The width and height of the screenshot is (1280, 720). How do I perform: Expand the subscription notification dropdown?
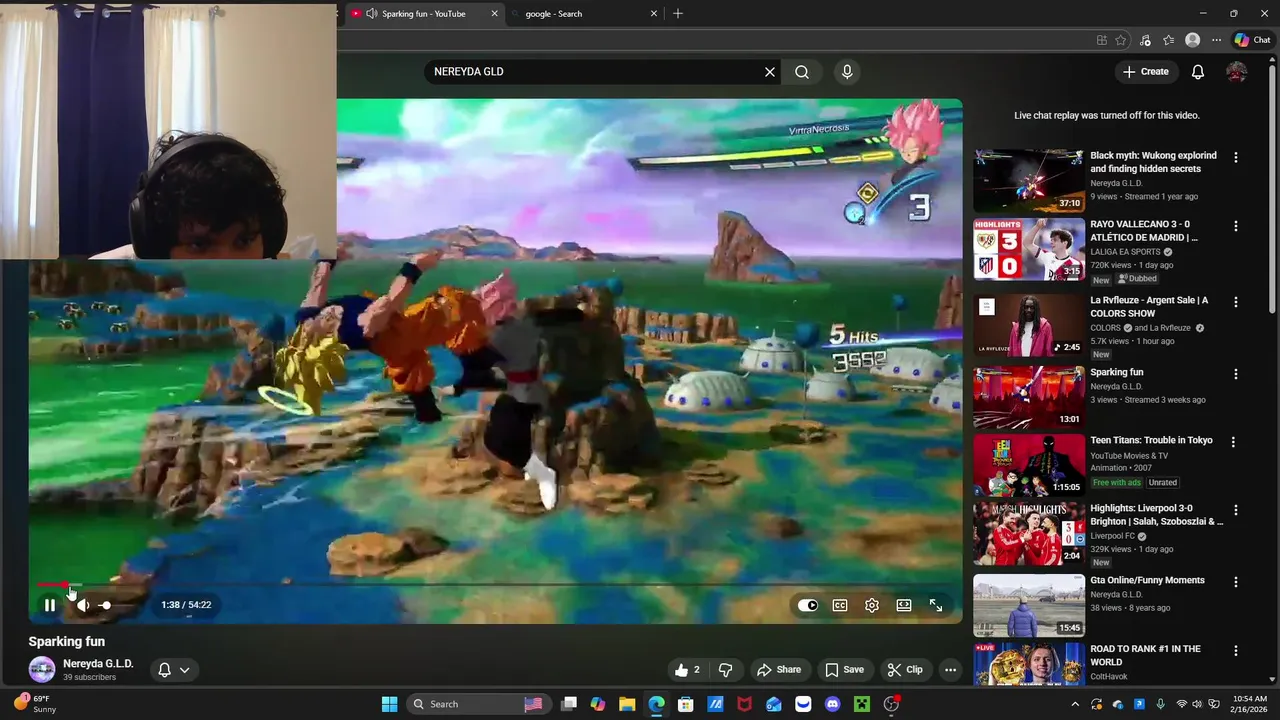coord(174,670)
